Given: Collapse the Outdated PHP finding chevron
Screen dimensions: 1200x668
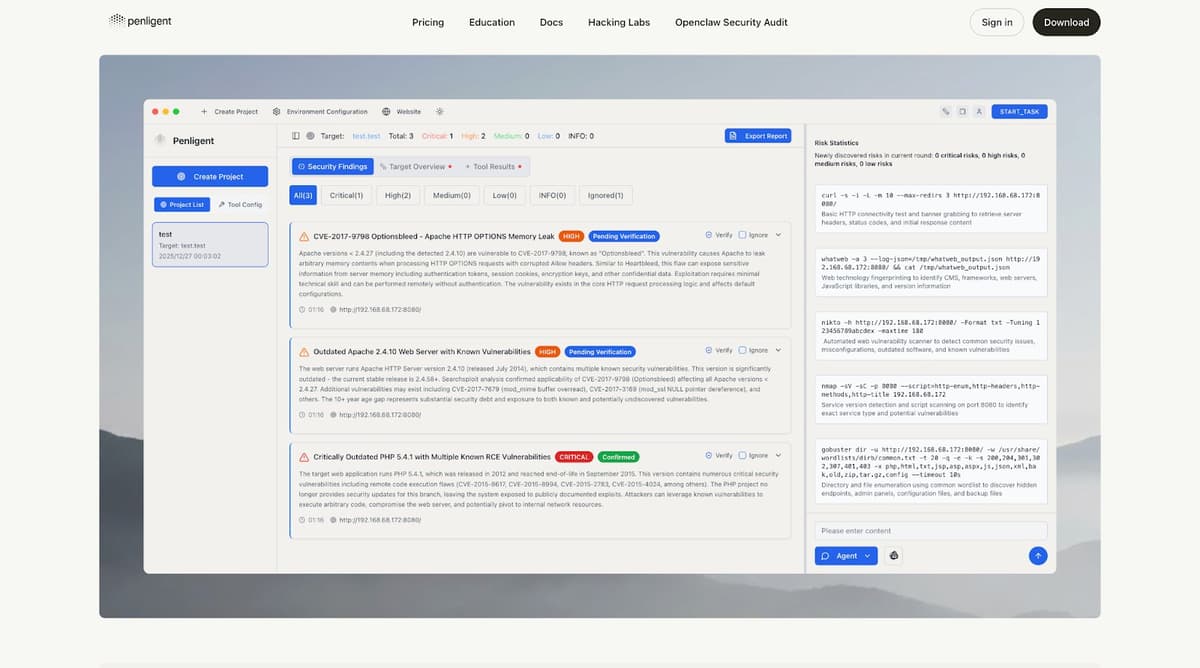Looking at the screenshot, I should (778, 456).
